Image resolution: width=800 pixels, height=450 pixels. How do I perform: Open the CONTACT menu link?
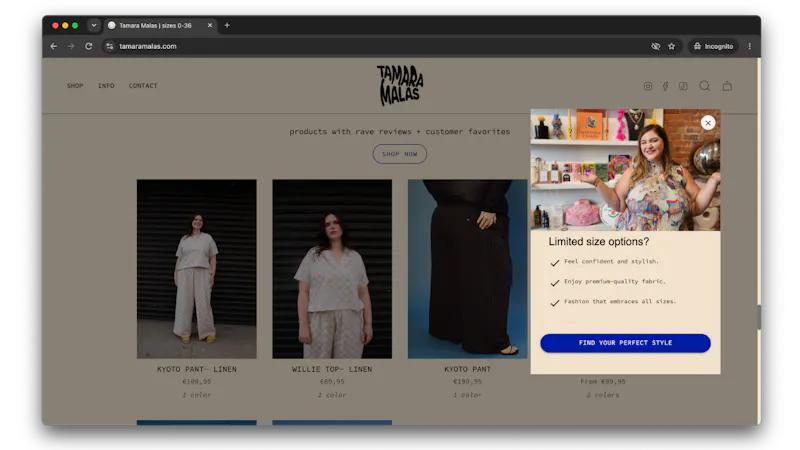click(x=143, y=86)
